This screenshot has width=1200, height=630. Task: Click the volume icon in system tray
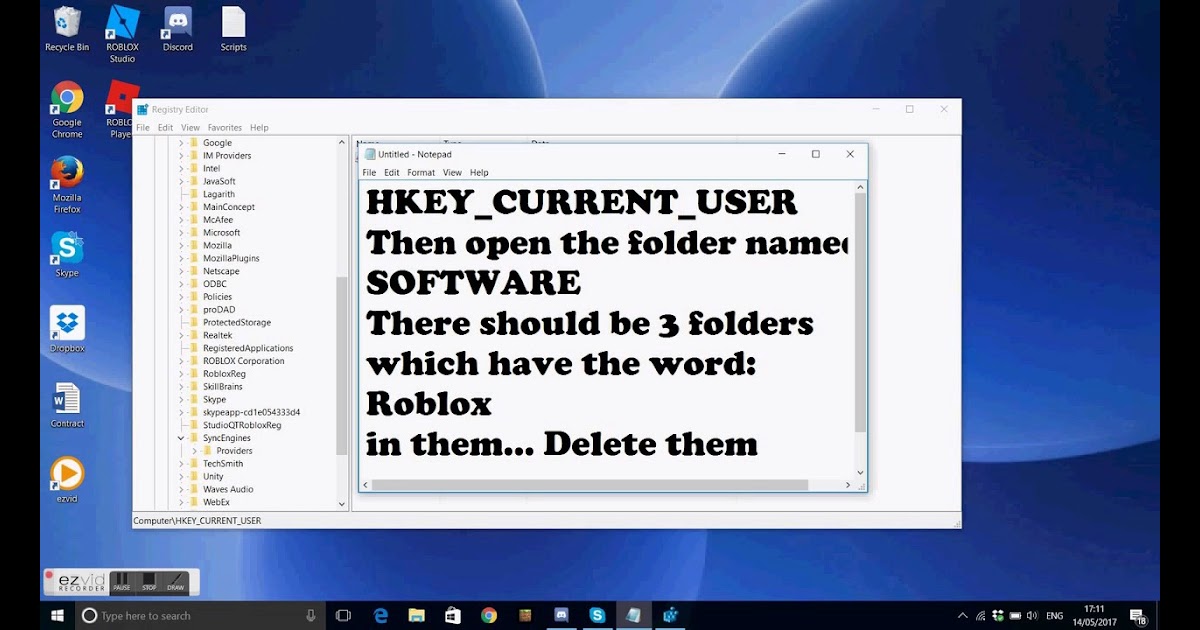(1032, 615)
